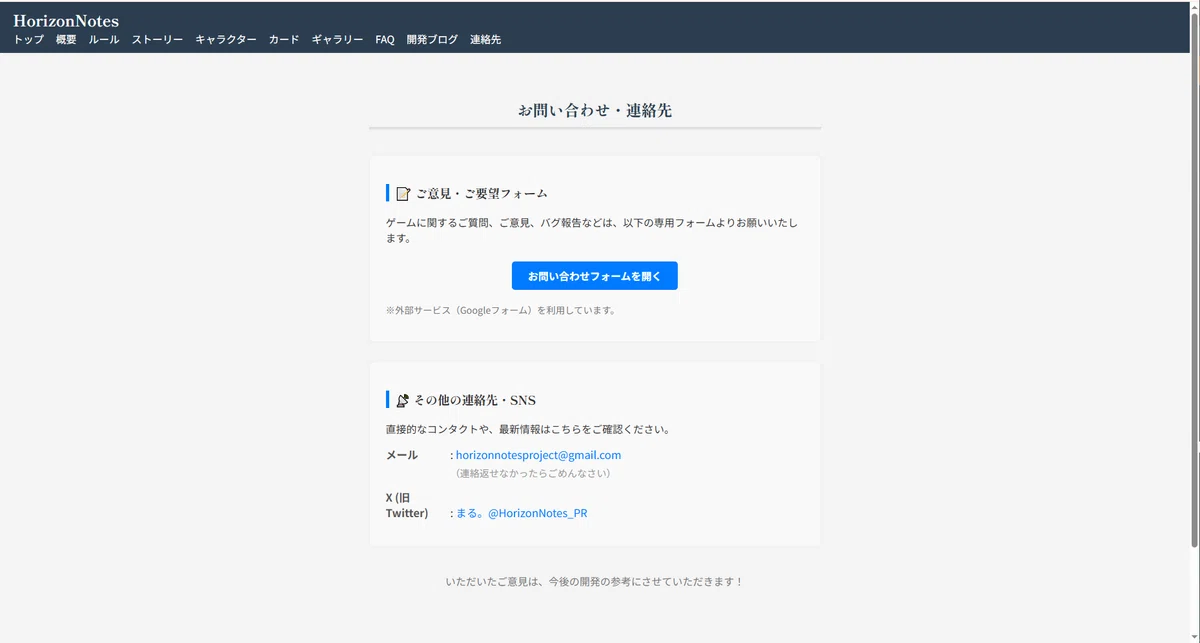The image size is (1200, 643).
Task: Navigate to ストーリー
Action: [157, 40]
